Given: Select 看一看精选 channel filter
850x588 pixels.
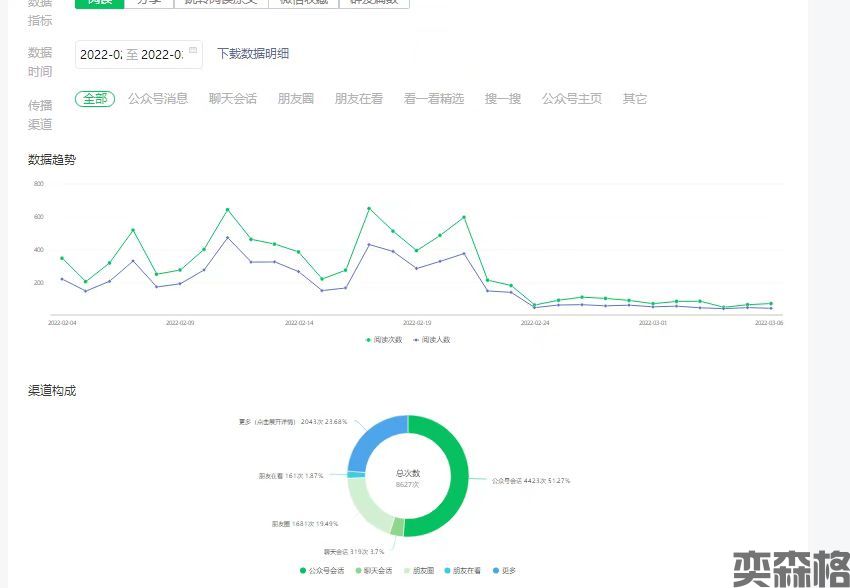Looking at the screenshot, I should (x=434, y=98).
